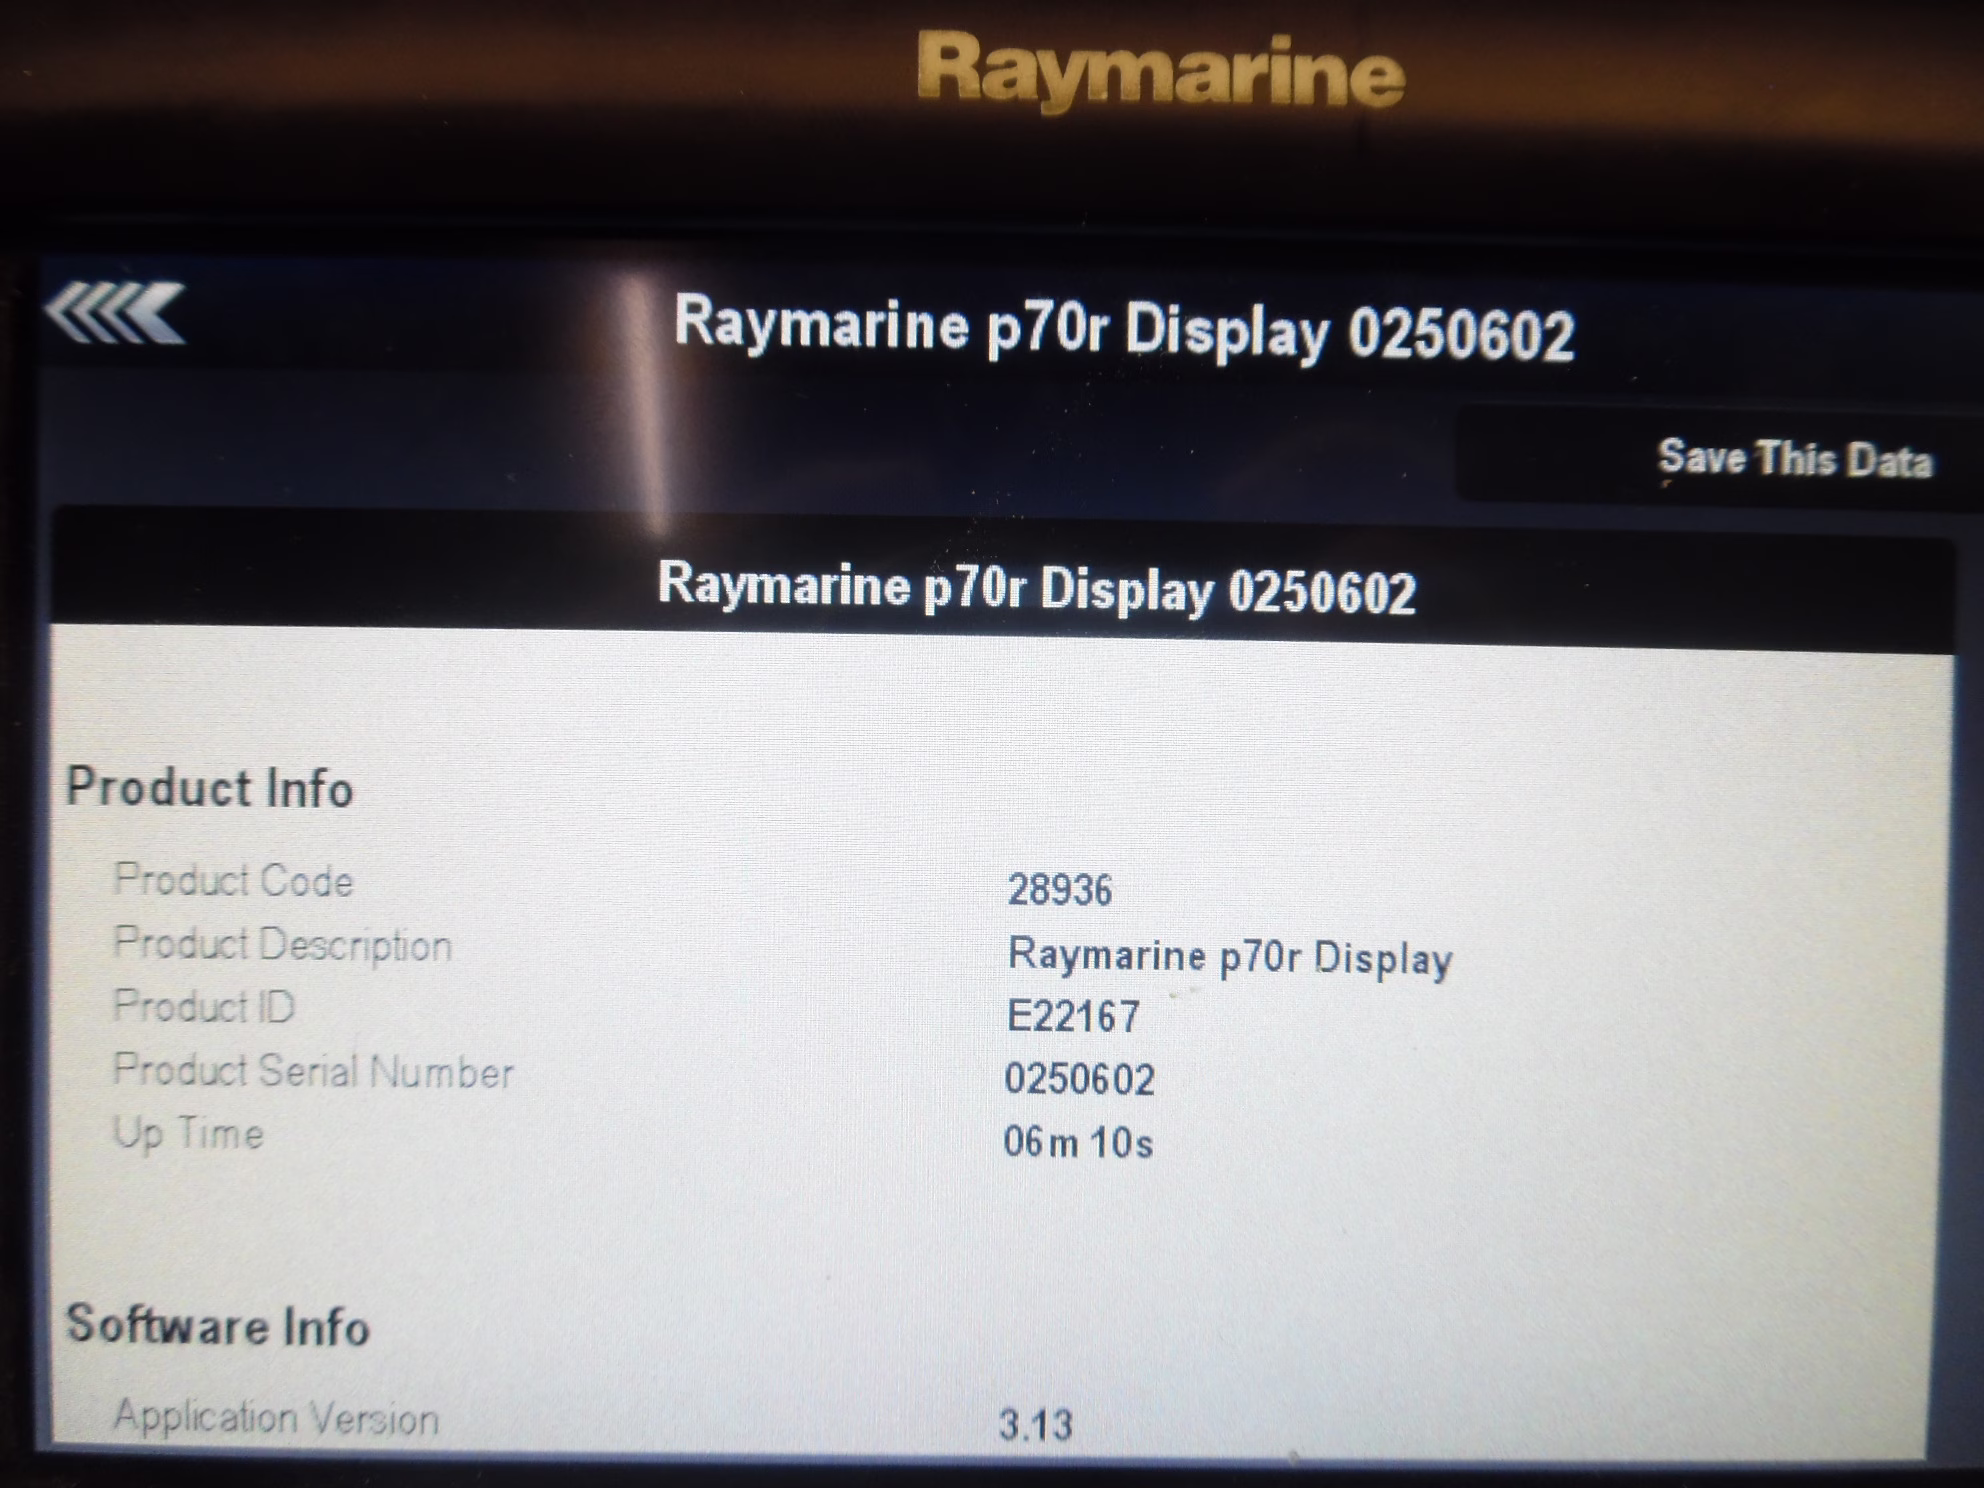Tap the top page title Raymarine p70r Display 0250602
Viewport: 1984px width, 1488px height.
pos(1124,328)
